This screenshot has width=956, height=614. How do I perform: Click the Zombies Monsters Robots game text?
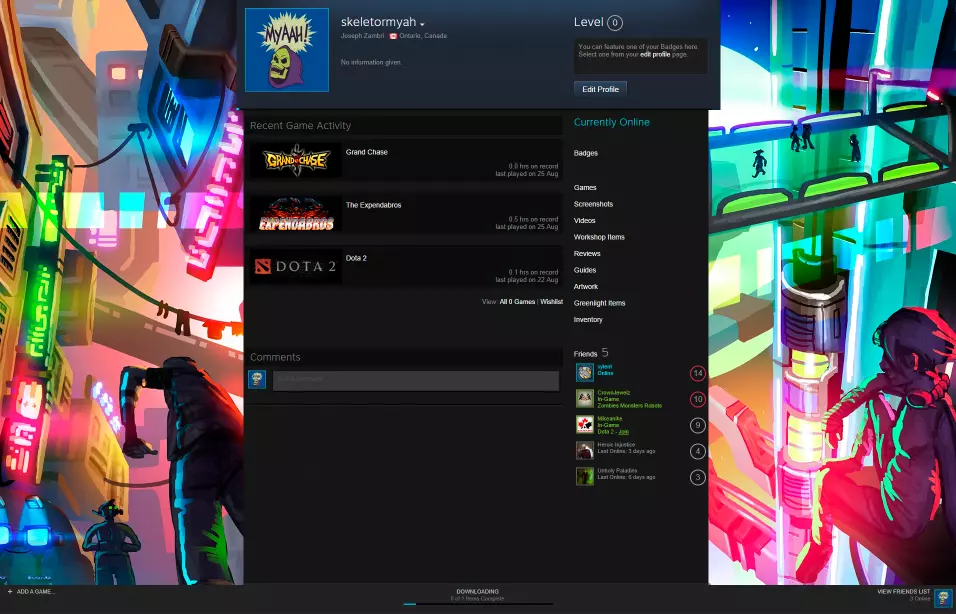click(629, 405)
